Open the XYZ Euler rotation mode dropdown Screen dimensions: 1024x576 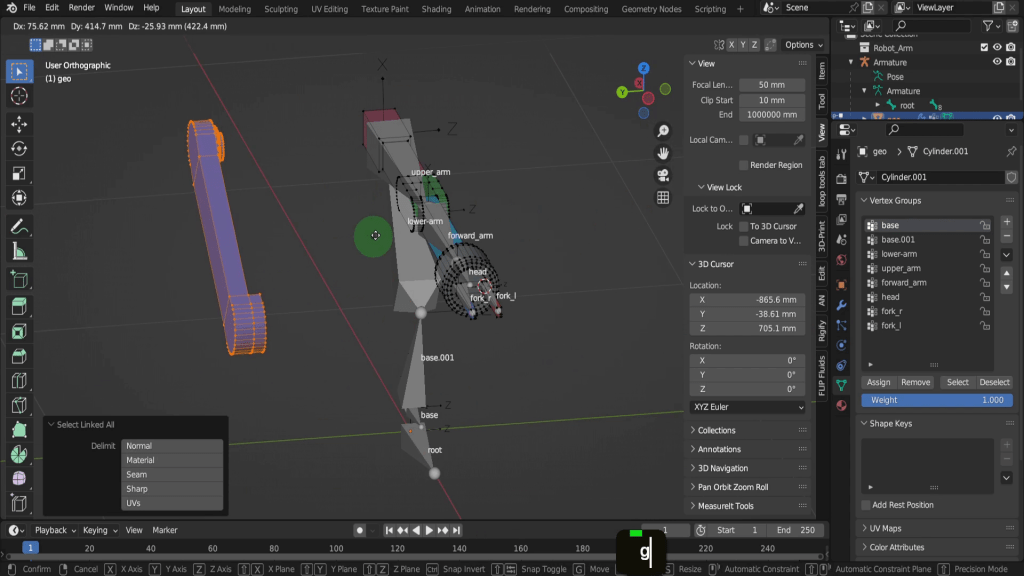[x=747, y=408]
